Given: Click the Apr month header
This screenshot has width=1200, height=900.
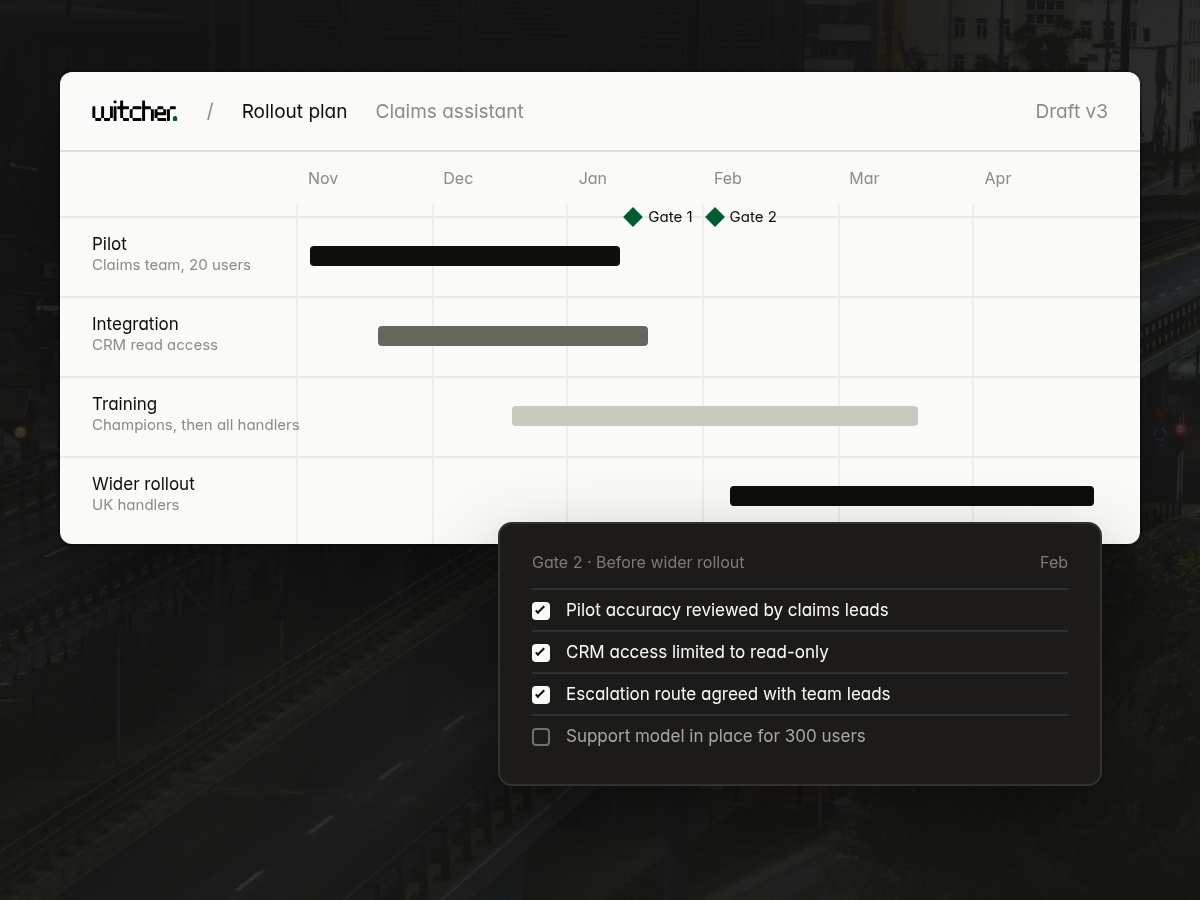Looking at the screenshot, I should [998, 178].
